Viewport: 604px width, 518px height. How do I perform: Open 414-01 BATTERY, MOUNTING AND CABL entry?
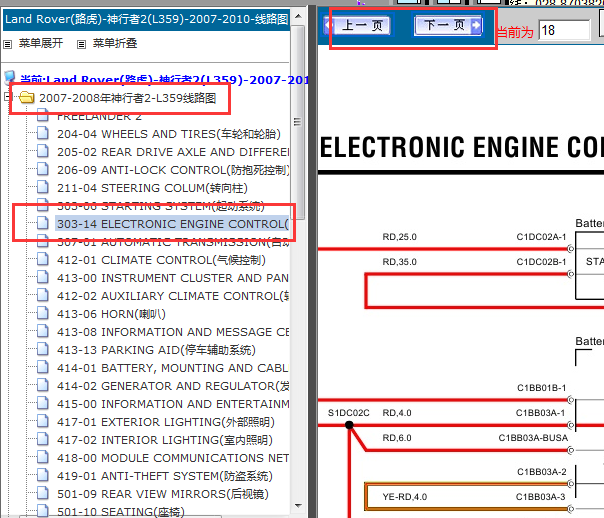tap(173, 368)
